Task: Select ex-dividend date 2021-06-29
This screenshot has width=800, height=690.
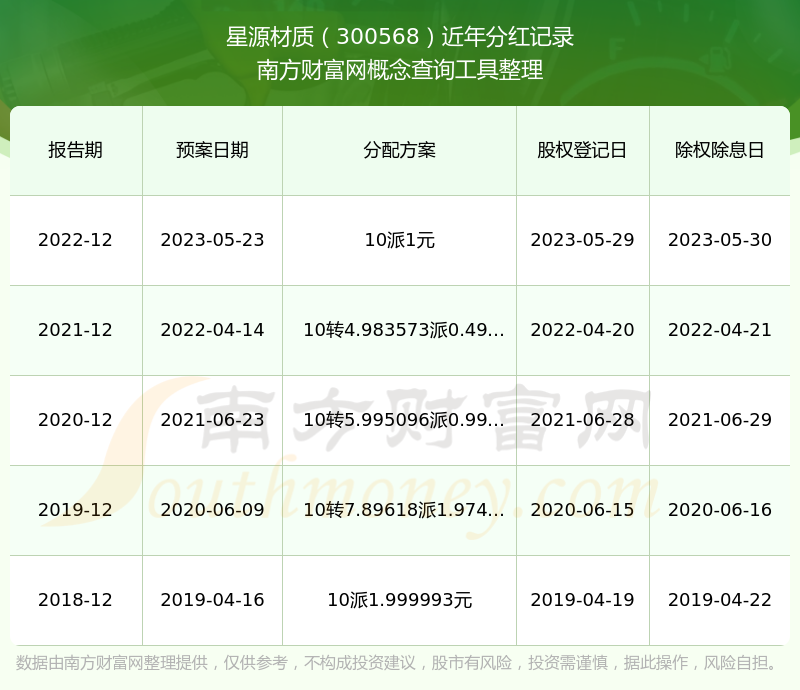Action: pos(719,420)
